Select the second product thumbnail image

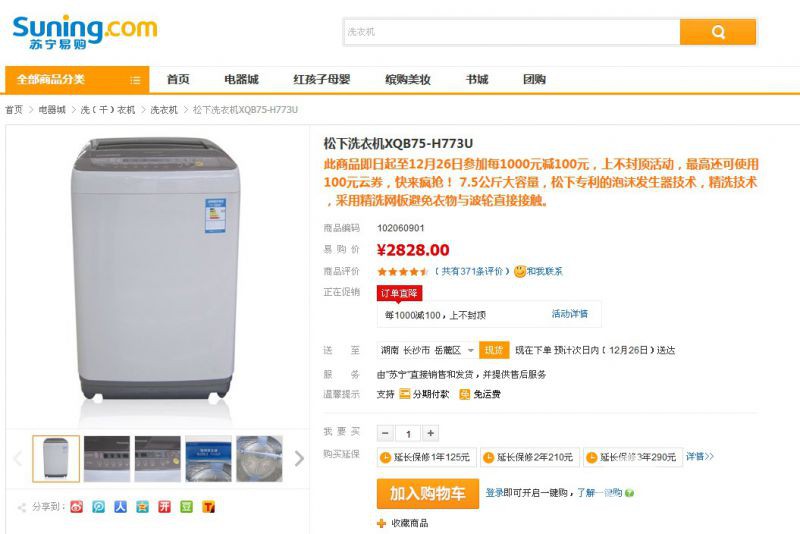(106, 459)
